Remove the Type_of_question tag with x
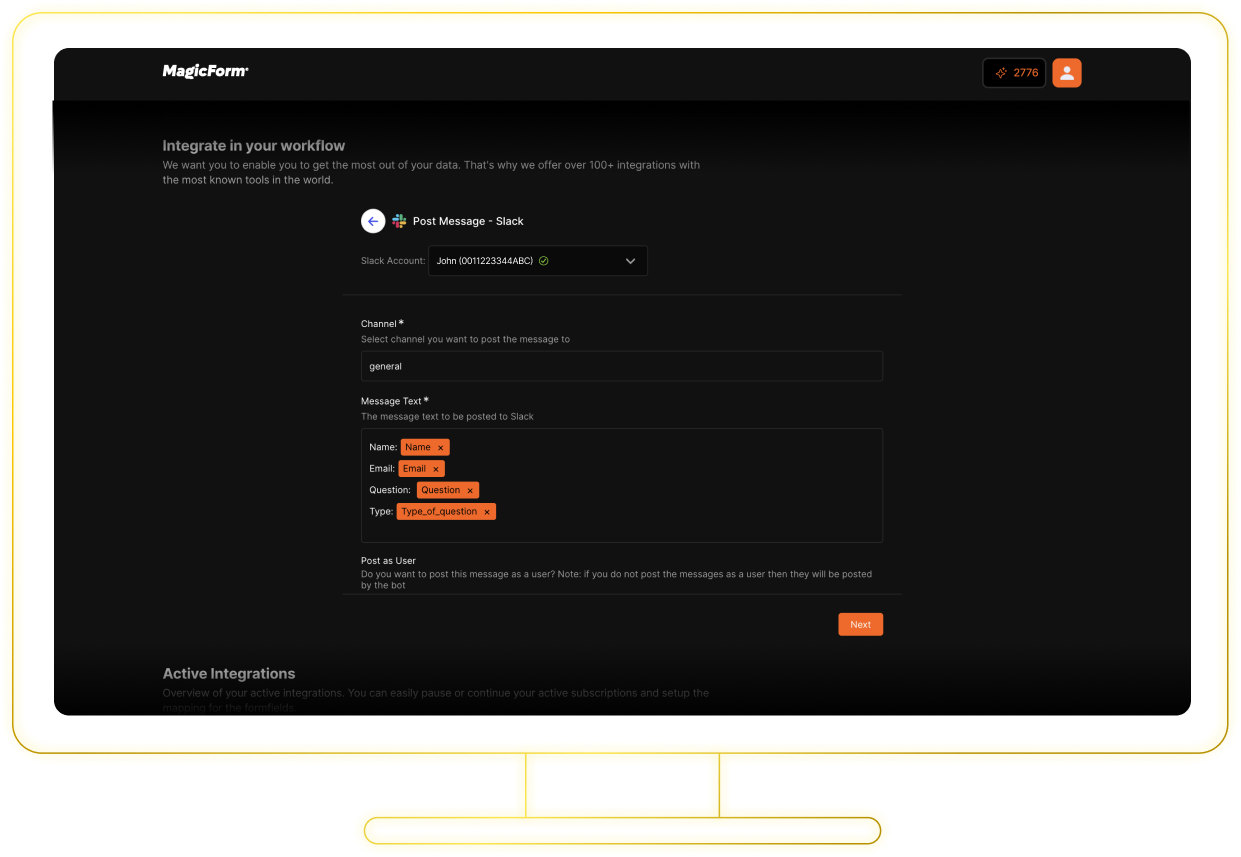Image resolution: width=1241 pixels, height=857 pixels. click(x=487, y=512)
